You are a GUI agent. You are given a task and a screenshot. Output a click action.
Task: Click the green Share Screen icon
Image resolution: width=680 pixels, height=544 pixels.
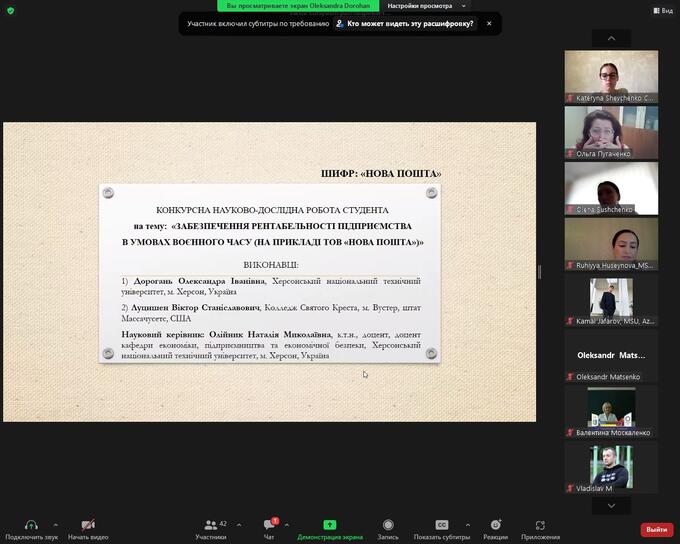point(330,525)
